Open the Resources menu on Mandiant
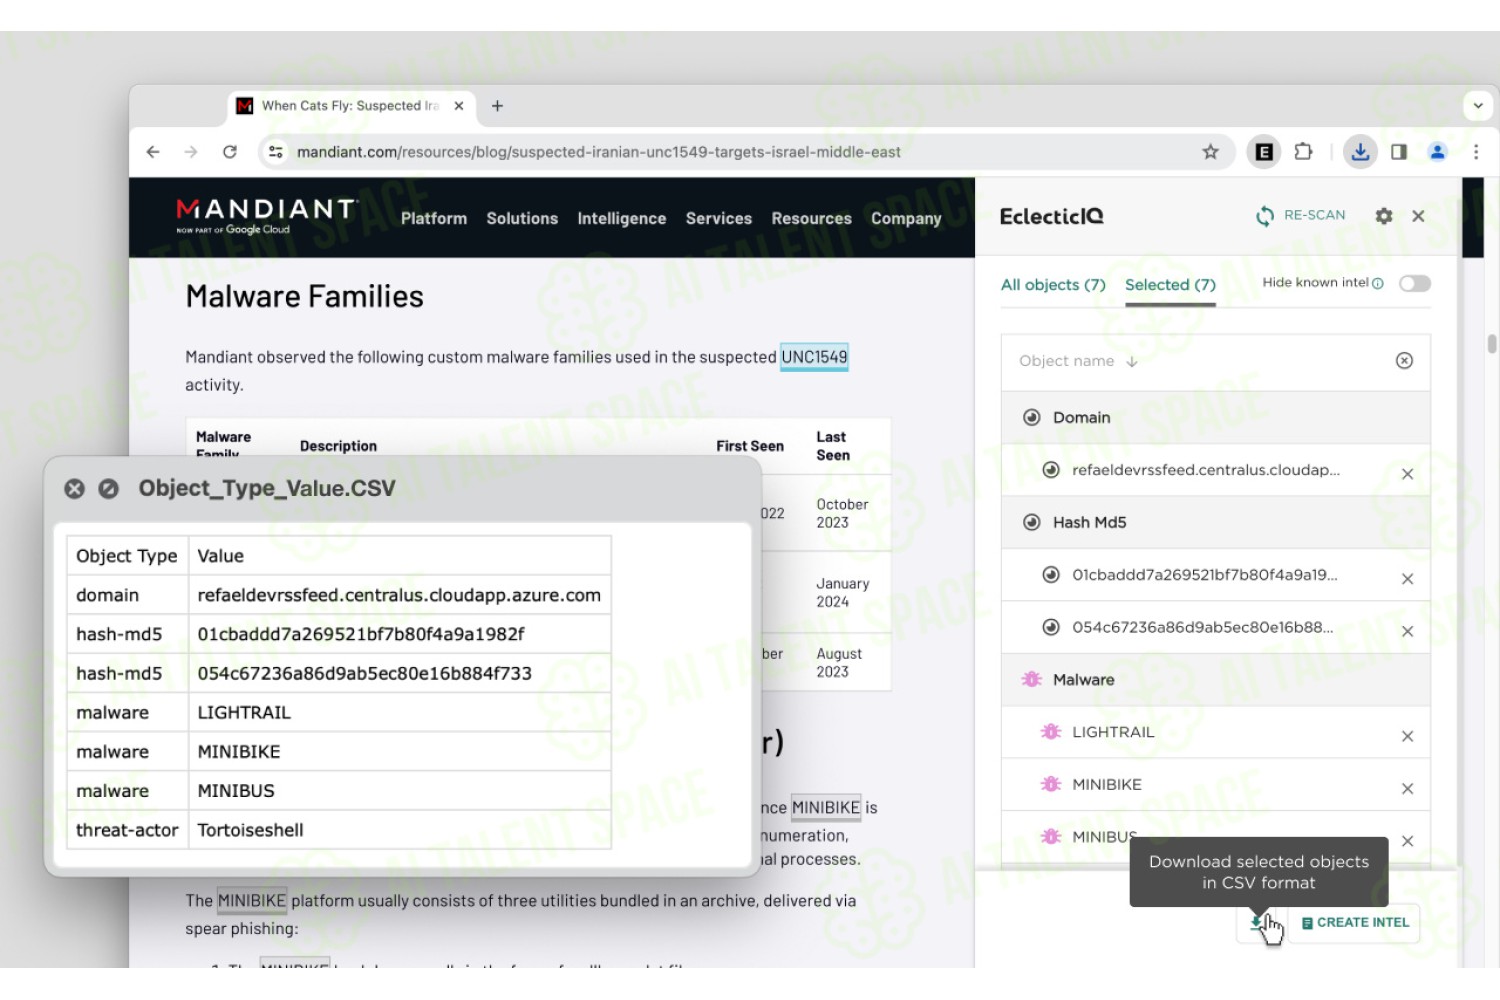 tap(811, 219)
